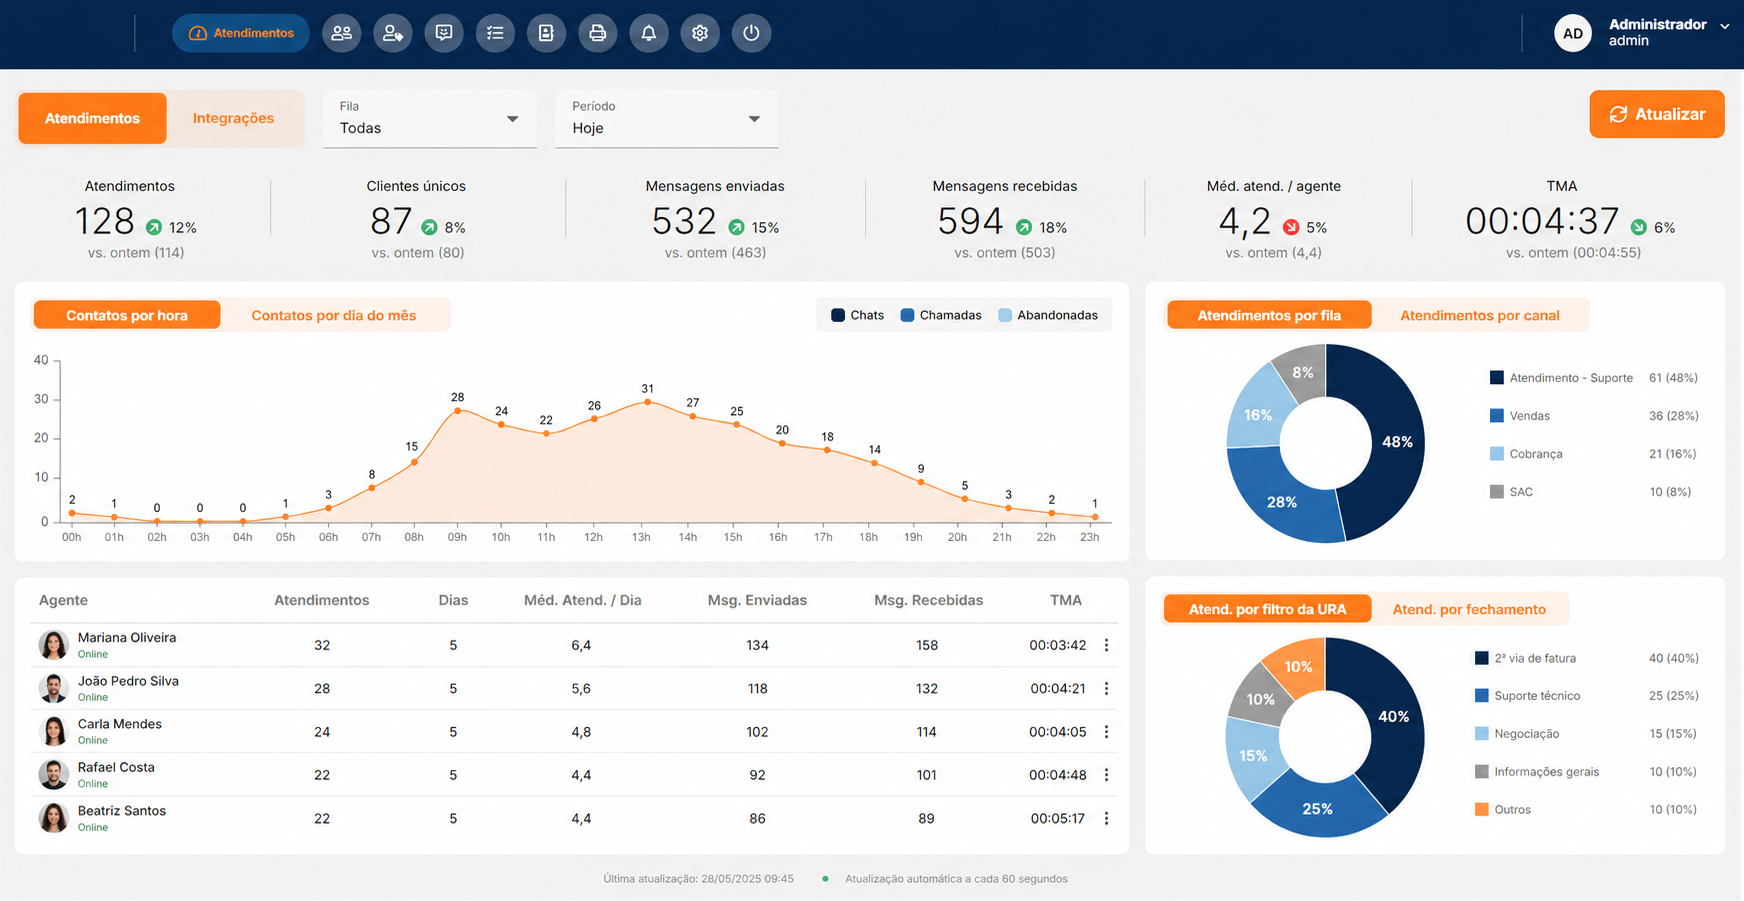The image size is (1744, 901).
Task: Open the Atendimentos dashboard nav button
Action: pyautogui.click(x=241, y=33)
